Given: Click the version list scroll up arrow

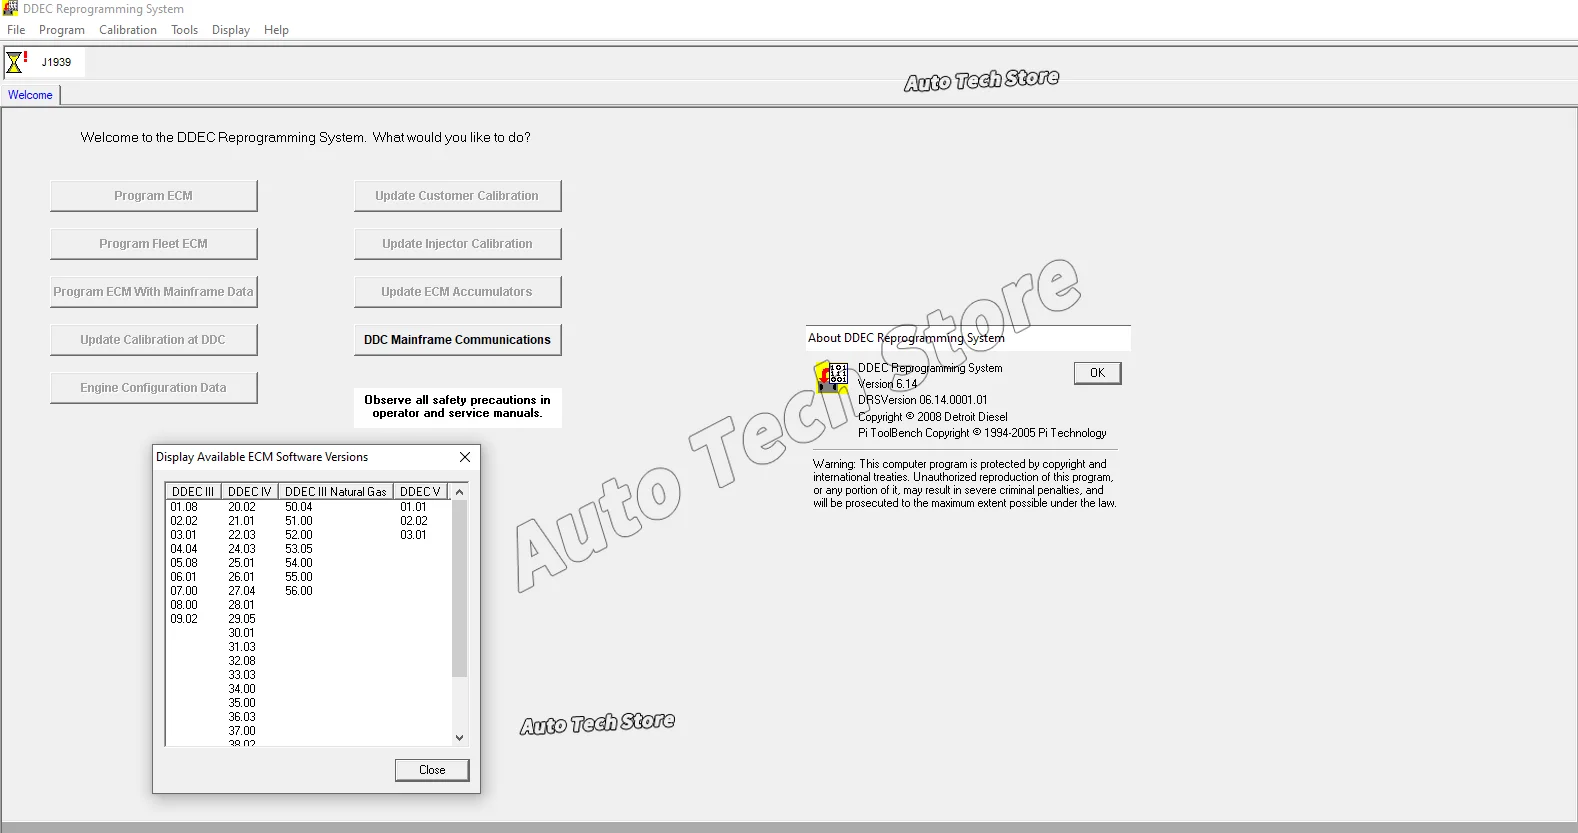Looking at the screenshot, I should 459,492.
